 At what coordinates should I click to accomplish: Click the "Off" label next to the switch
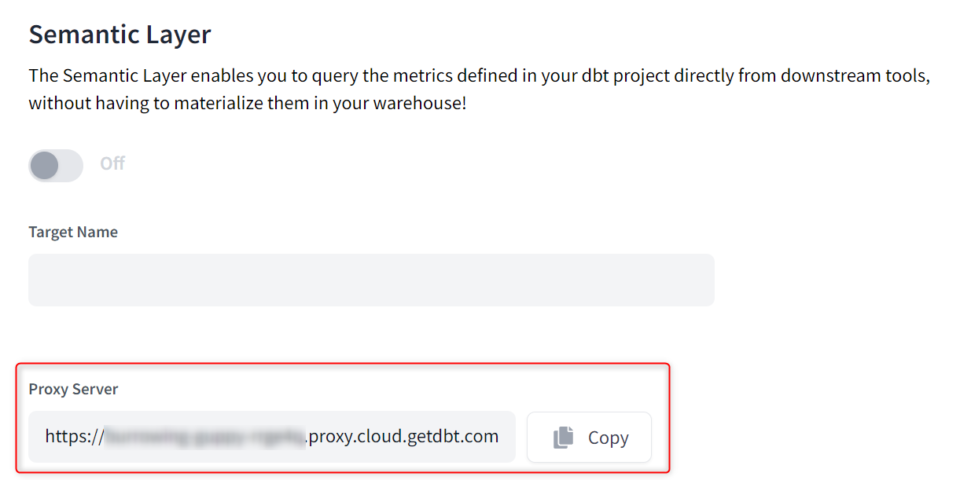[112, 164]
